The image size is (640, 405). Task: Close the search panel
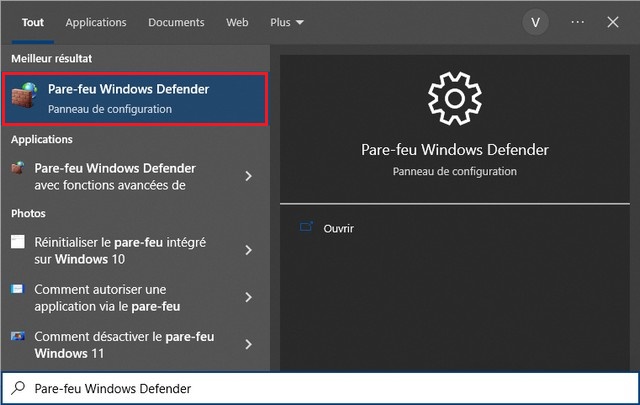613,22
